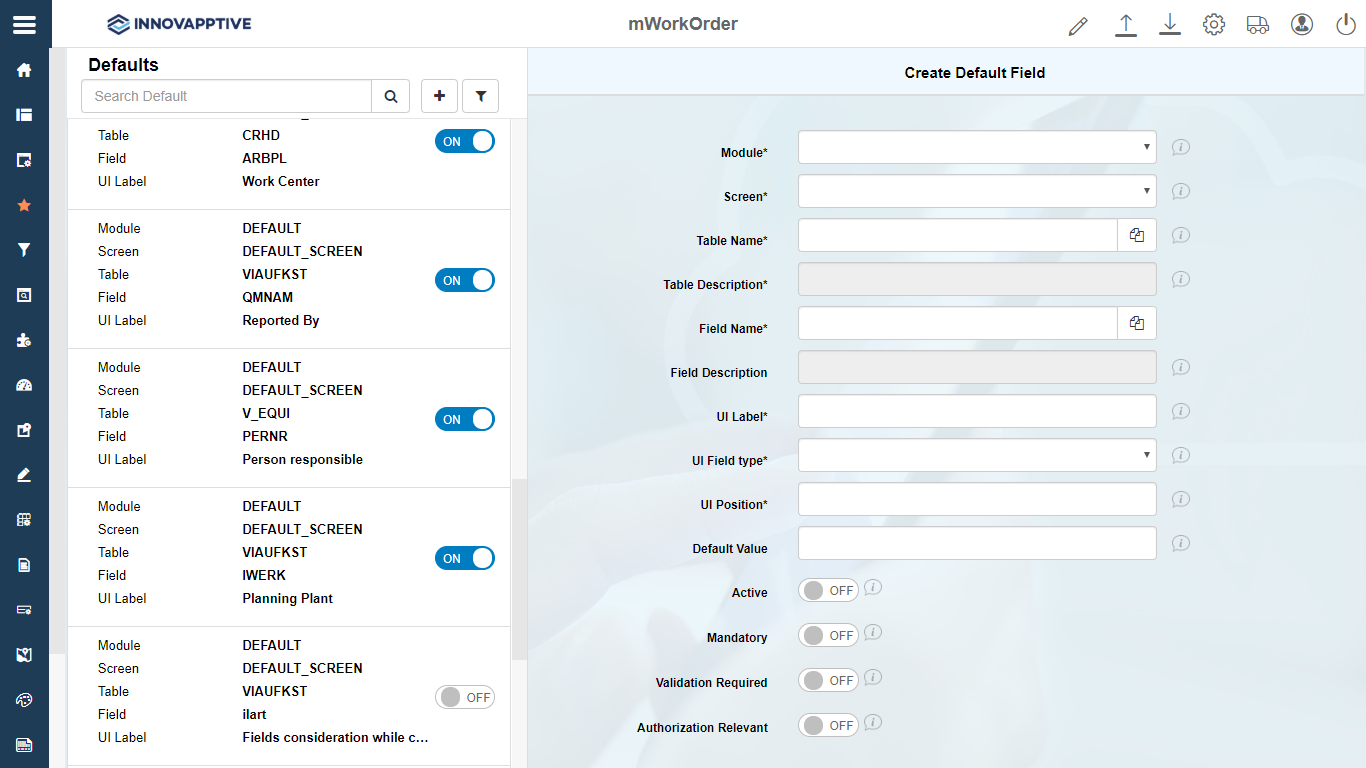This screenshot has width=1366, height=768.
Task: Click the home icon in sidebar
Action: coord(24,70)
